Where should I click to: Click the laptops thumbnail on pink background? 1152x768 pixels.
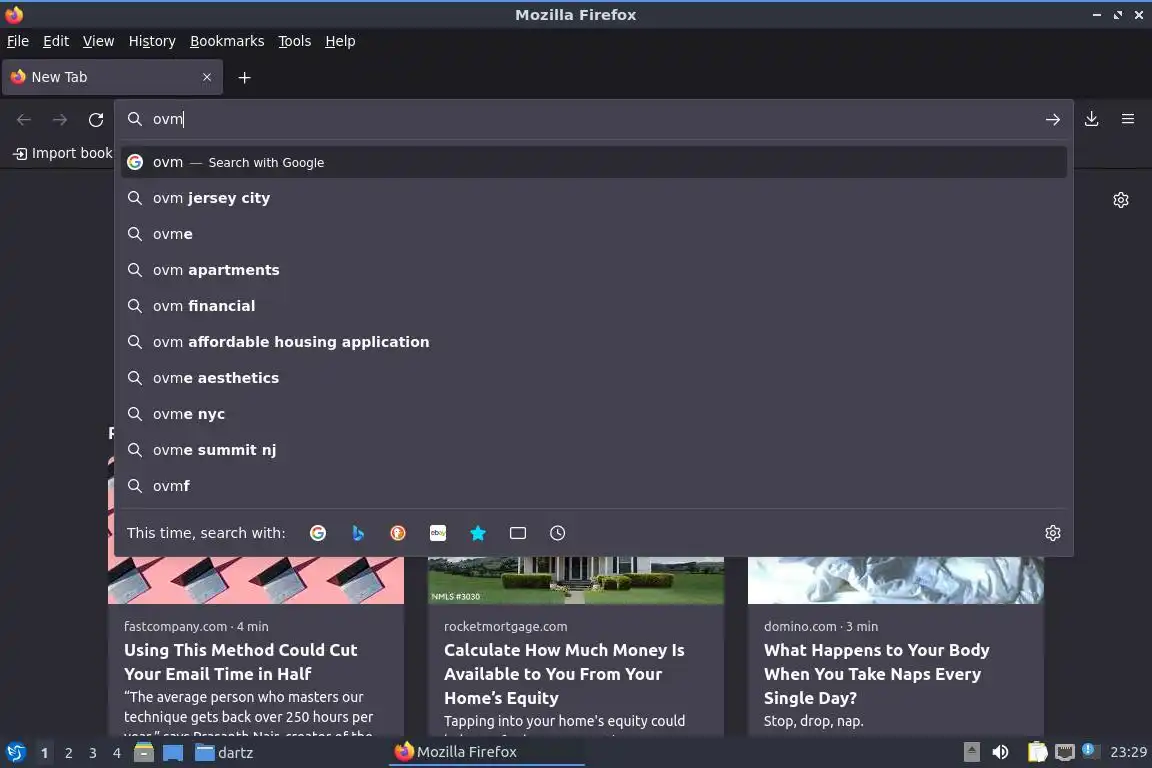[x=256, y=580]
